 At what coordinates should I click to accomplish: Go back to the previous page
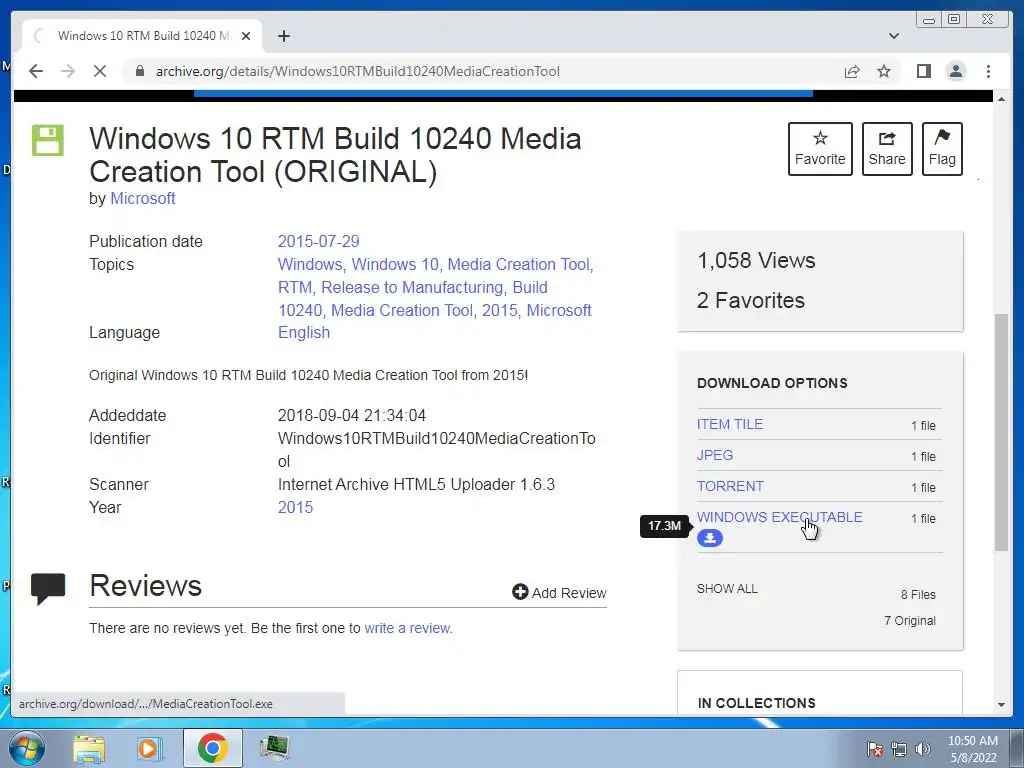(x=36, y=71)
